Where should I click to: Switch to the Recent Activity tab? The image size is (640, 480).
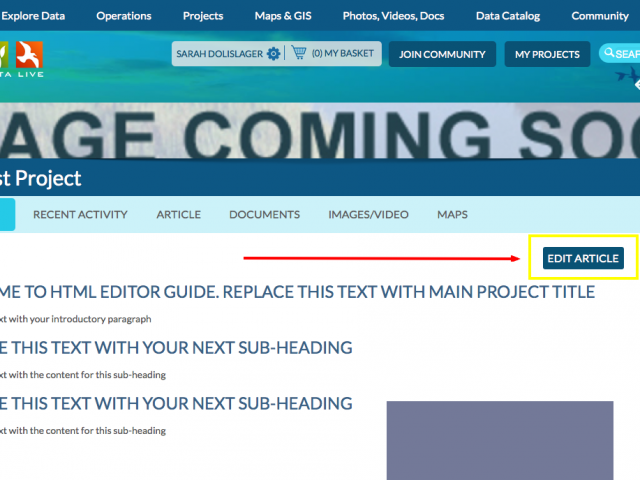[80, 215]
